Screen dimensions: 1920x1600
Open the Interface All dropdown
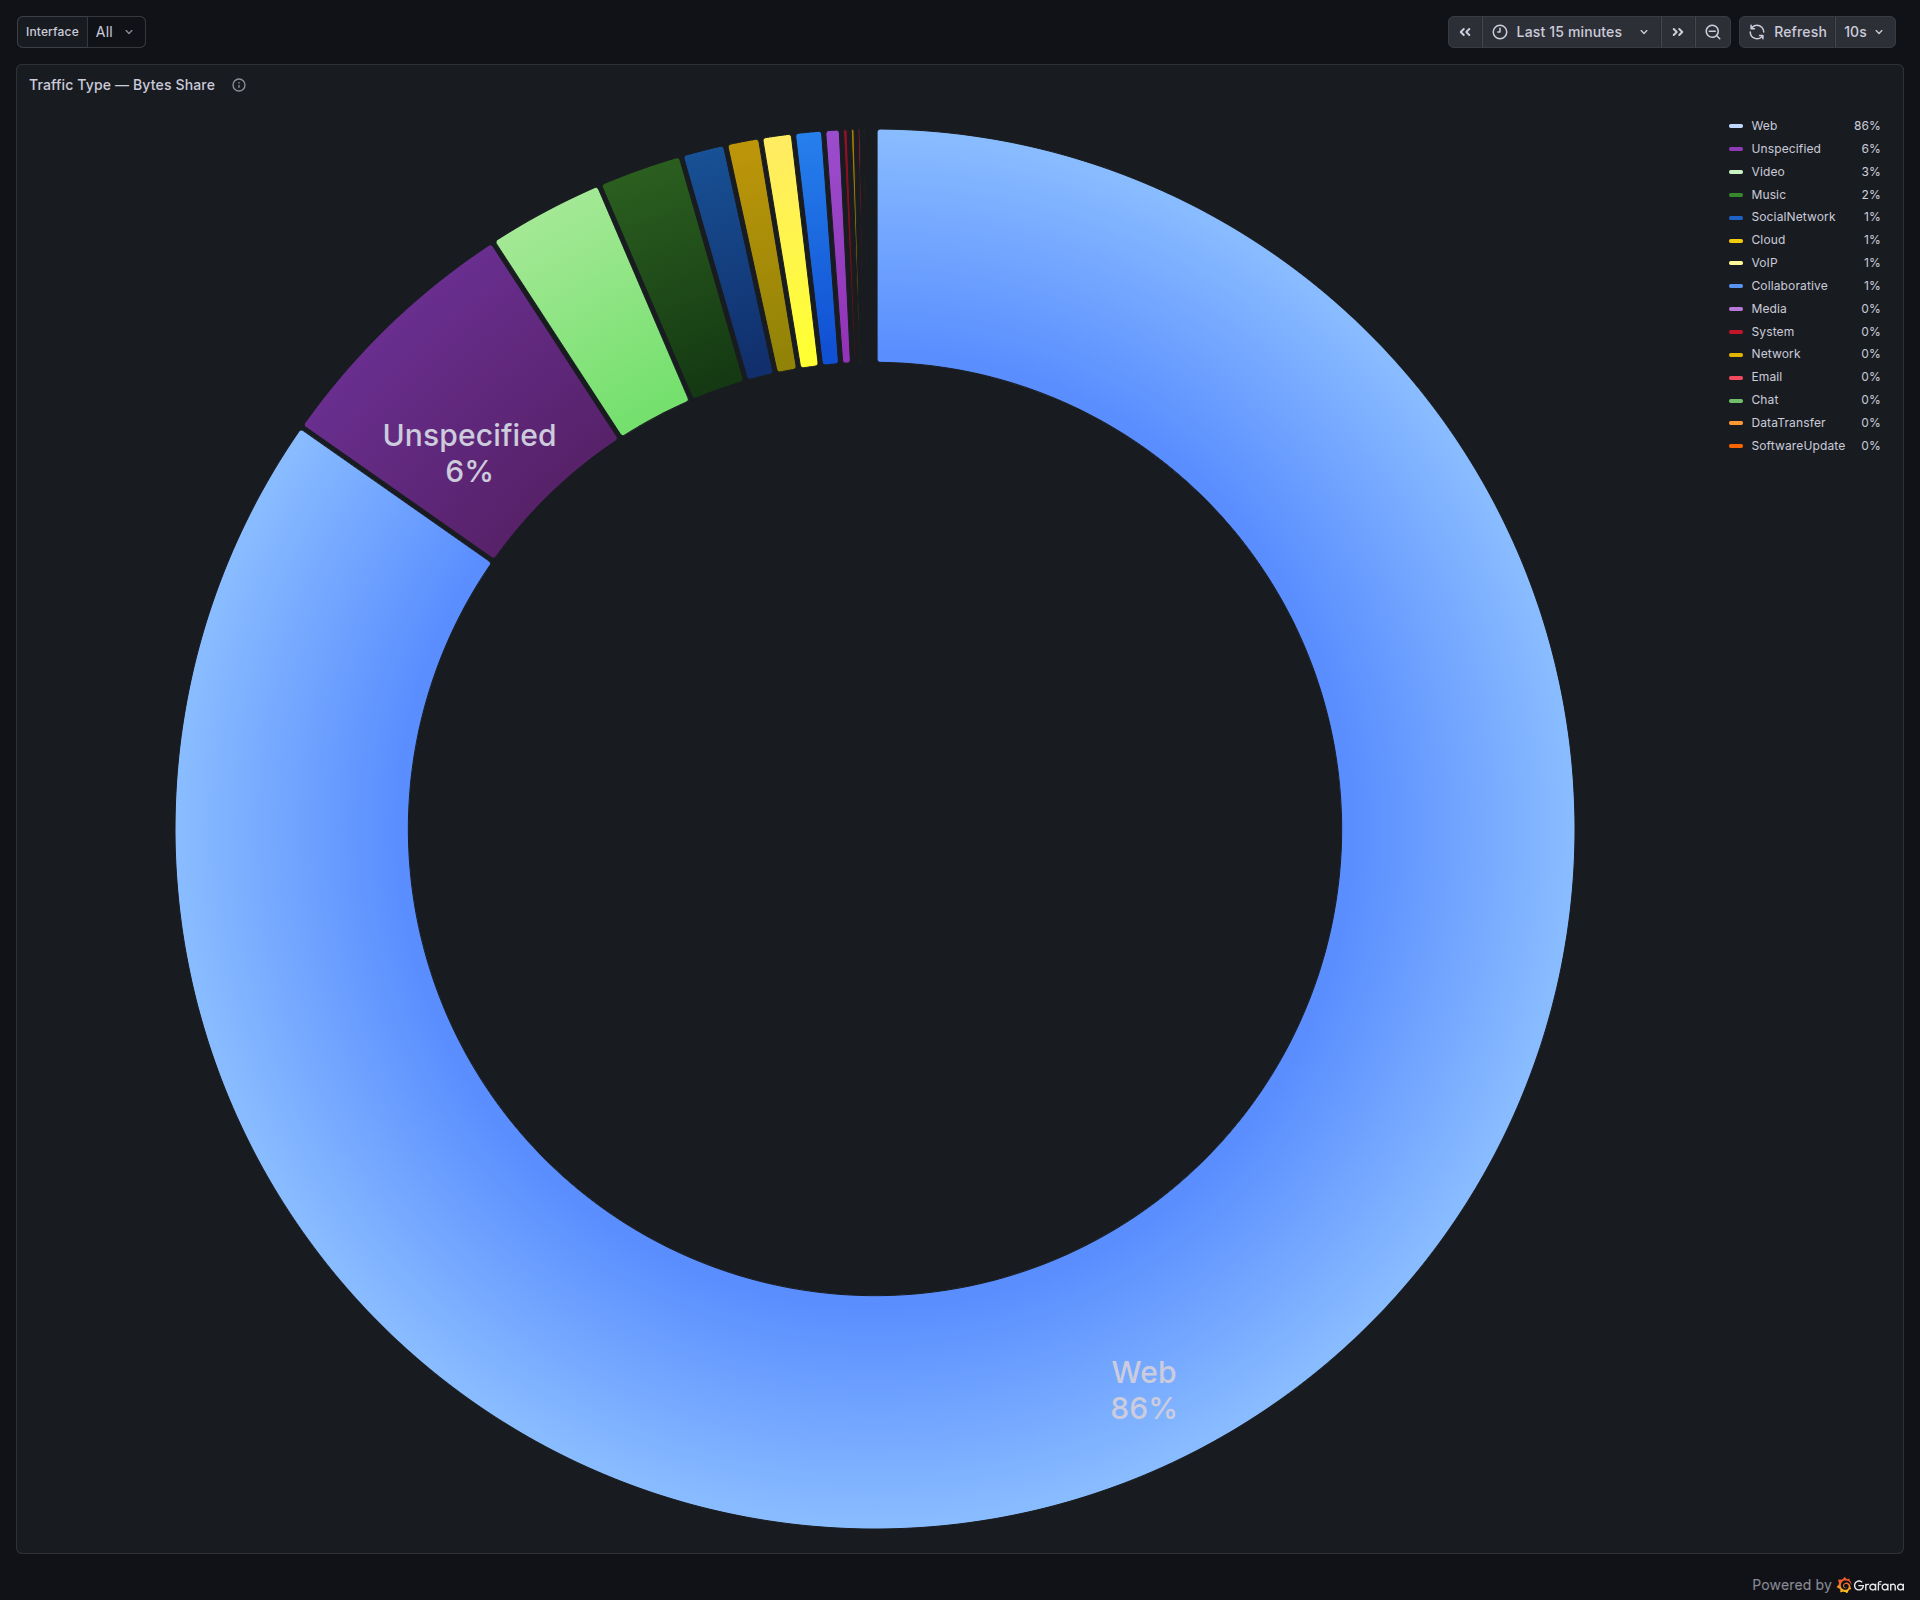click(x=115, y=31)
